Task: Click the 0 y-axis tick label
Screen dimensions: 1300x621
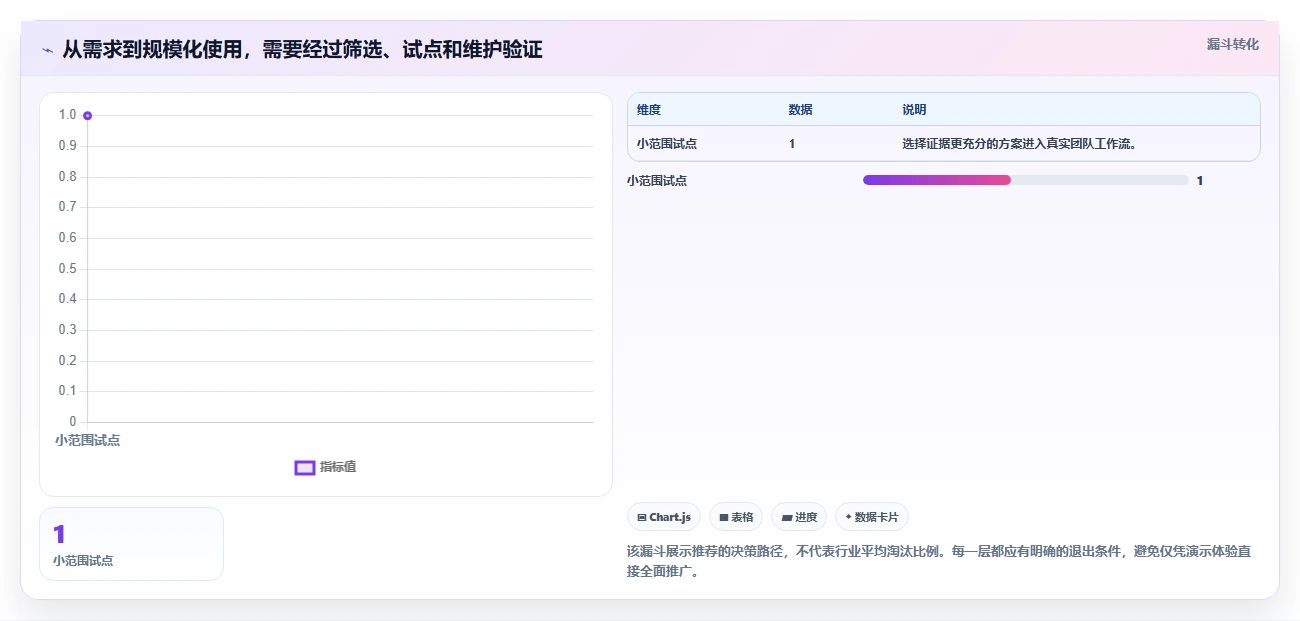Action: click(73, 422)
